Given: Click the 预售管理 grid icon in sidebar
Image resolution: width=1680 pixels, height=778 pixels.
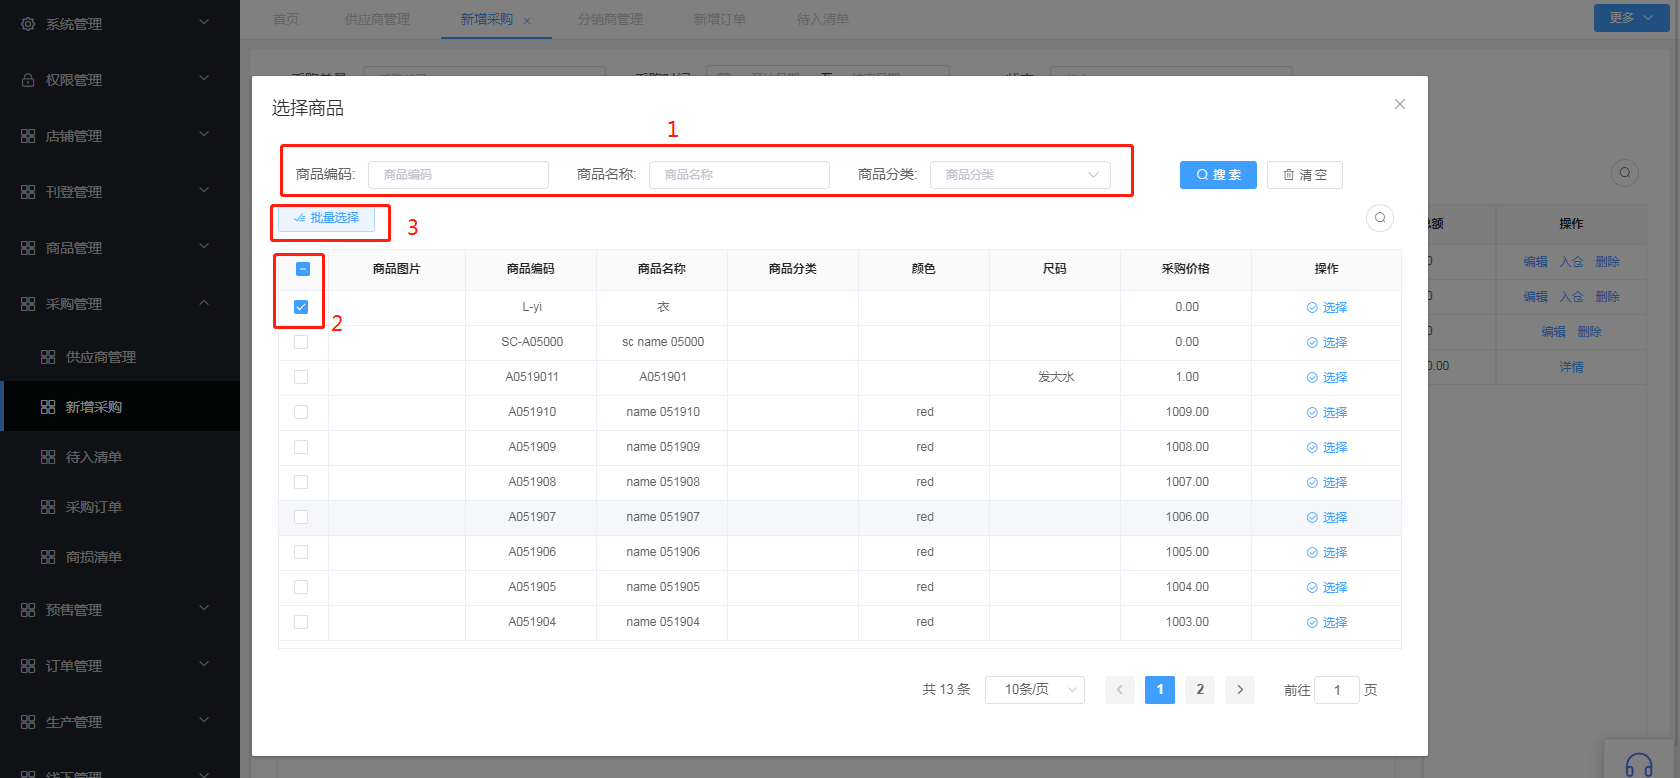Looking at the screenshot, I should click(x=28, y=610).
